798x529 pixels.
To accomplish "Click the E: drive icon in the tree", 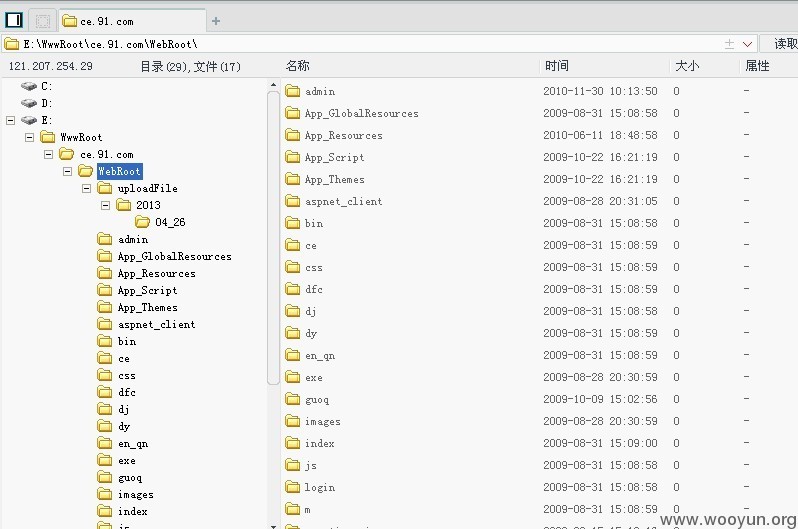I will pyautogui.click(x=29, y=120).
